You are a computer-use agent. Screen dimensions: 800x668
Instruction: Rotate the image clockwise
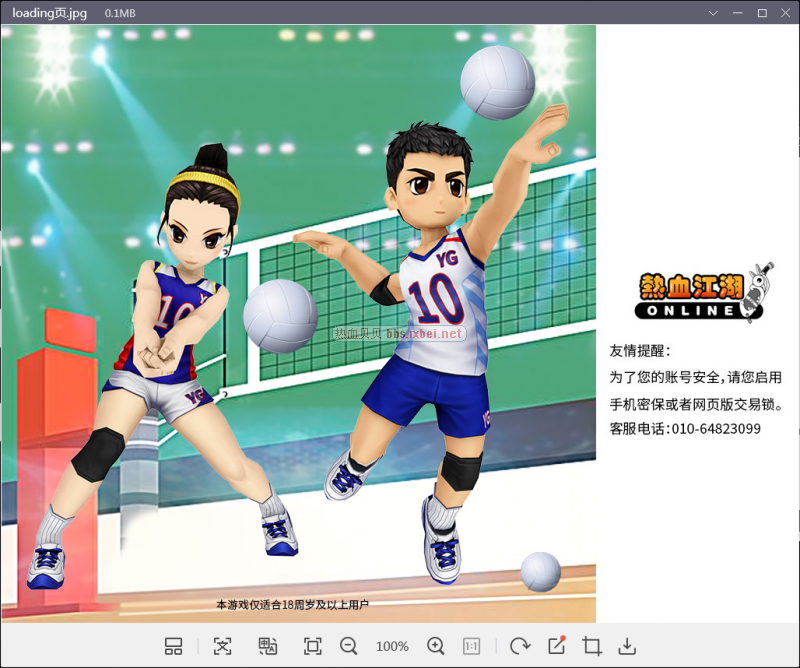pyautogui.click(x=519, y=646)
